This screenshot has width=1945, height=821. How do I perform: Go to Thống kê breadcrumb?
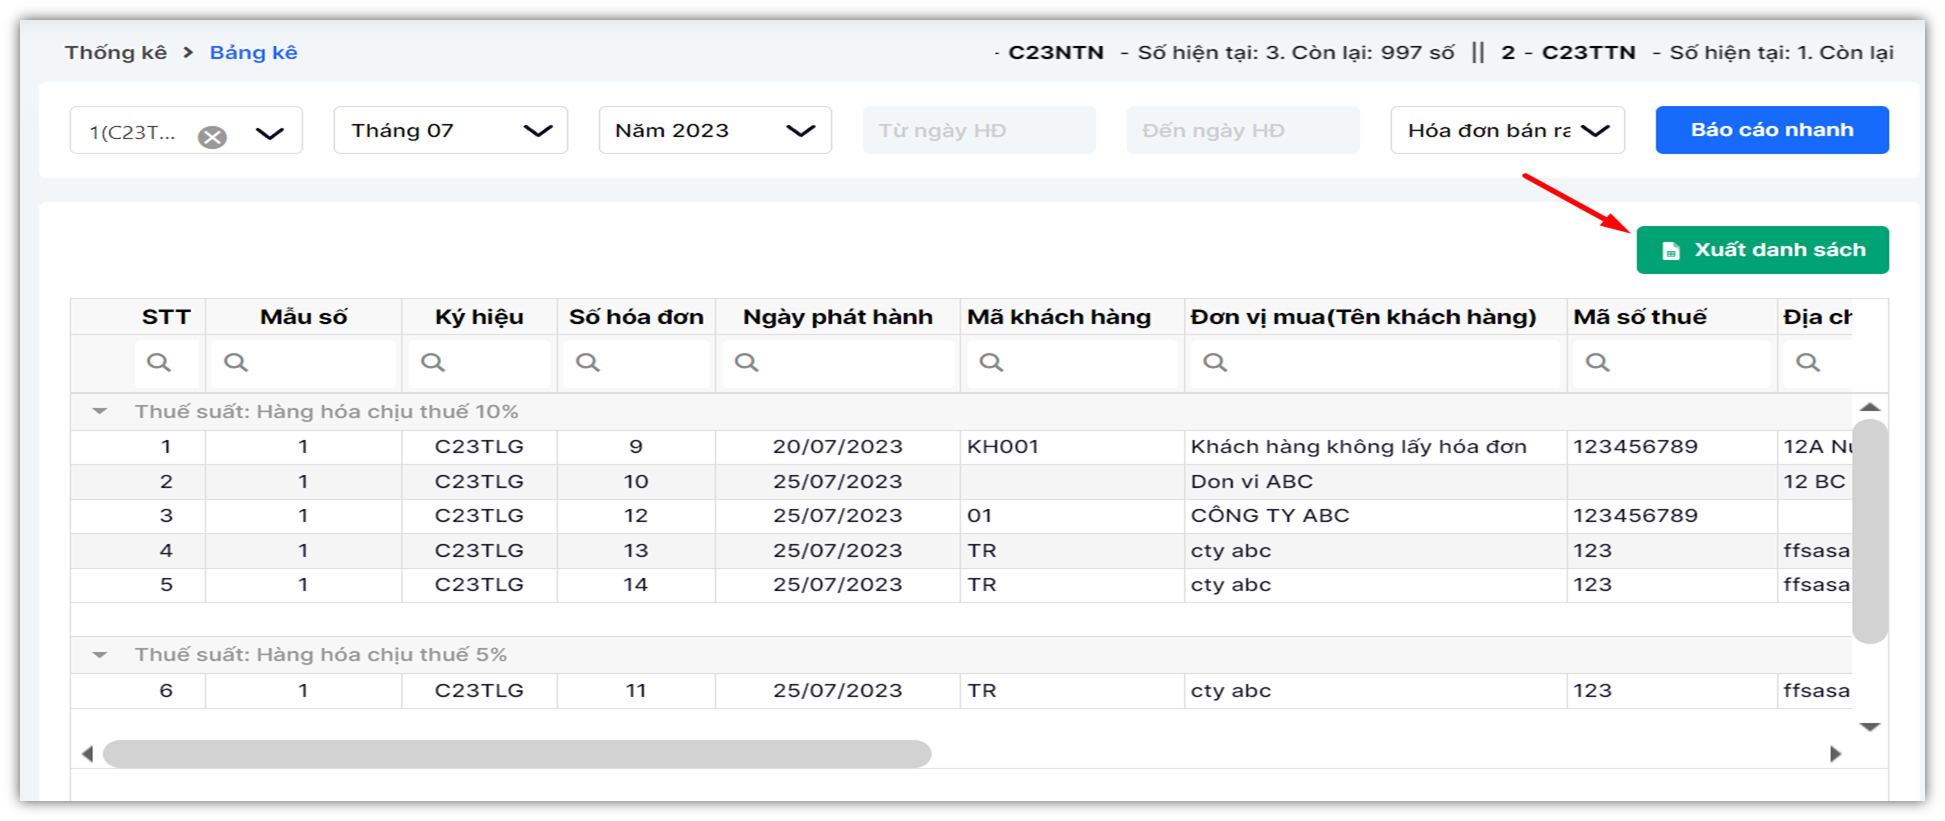click(116, 52)
